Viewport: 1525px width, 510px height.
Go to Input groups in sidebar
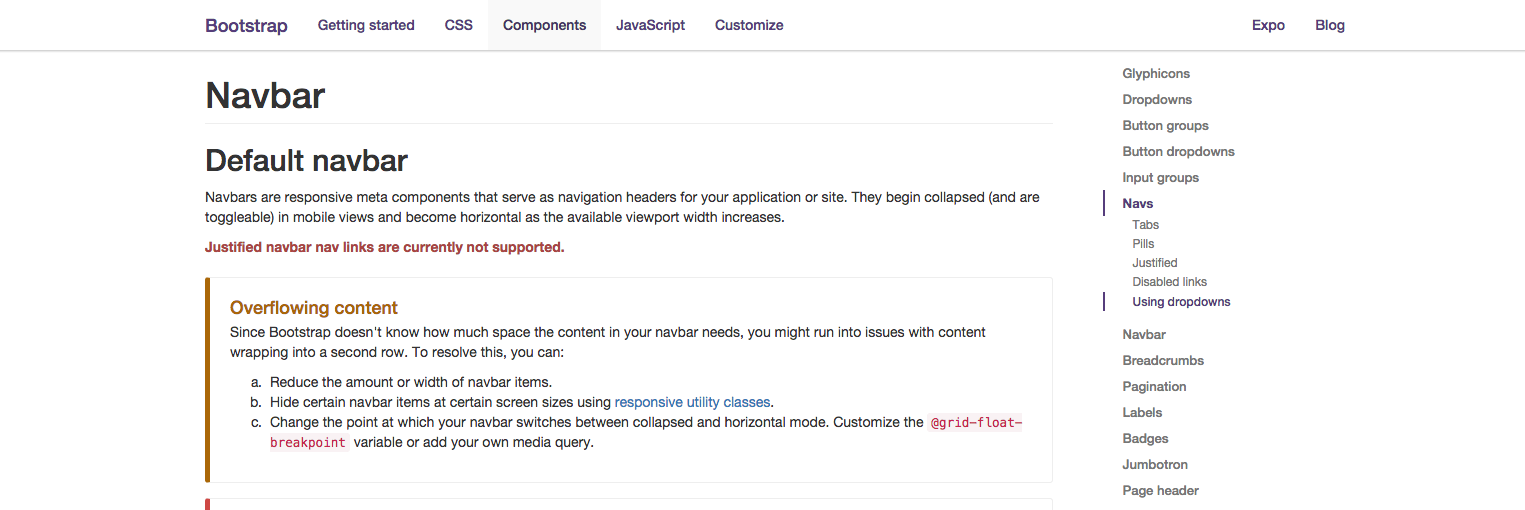point(1160,177)
